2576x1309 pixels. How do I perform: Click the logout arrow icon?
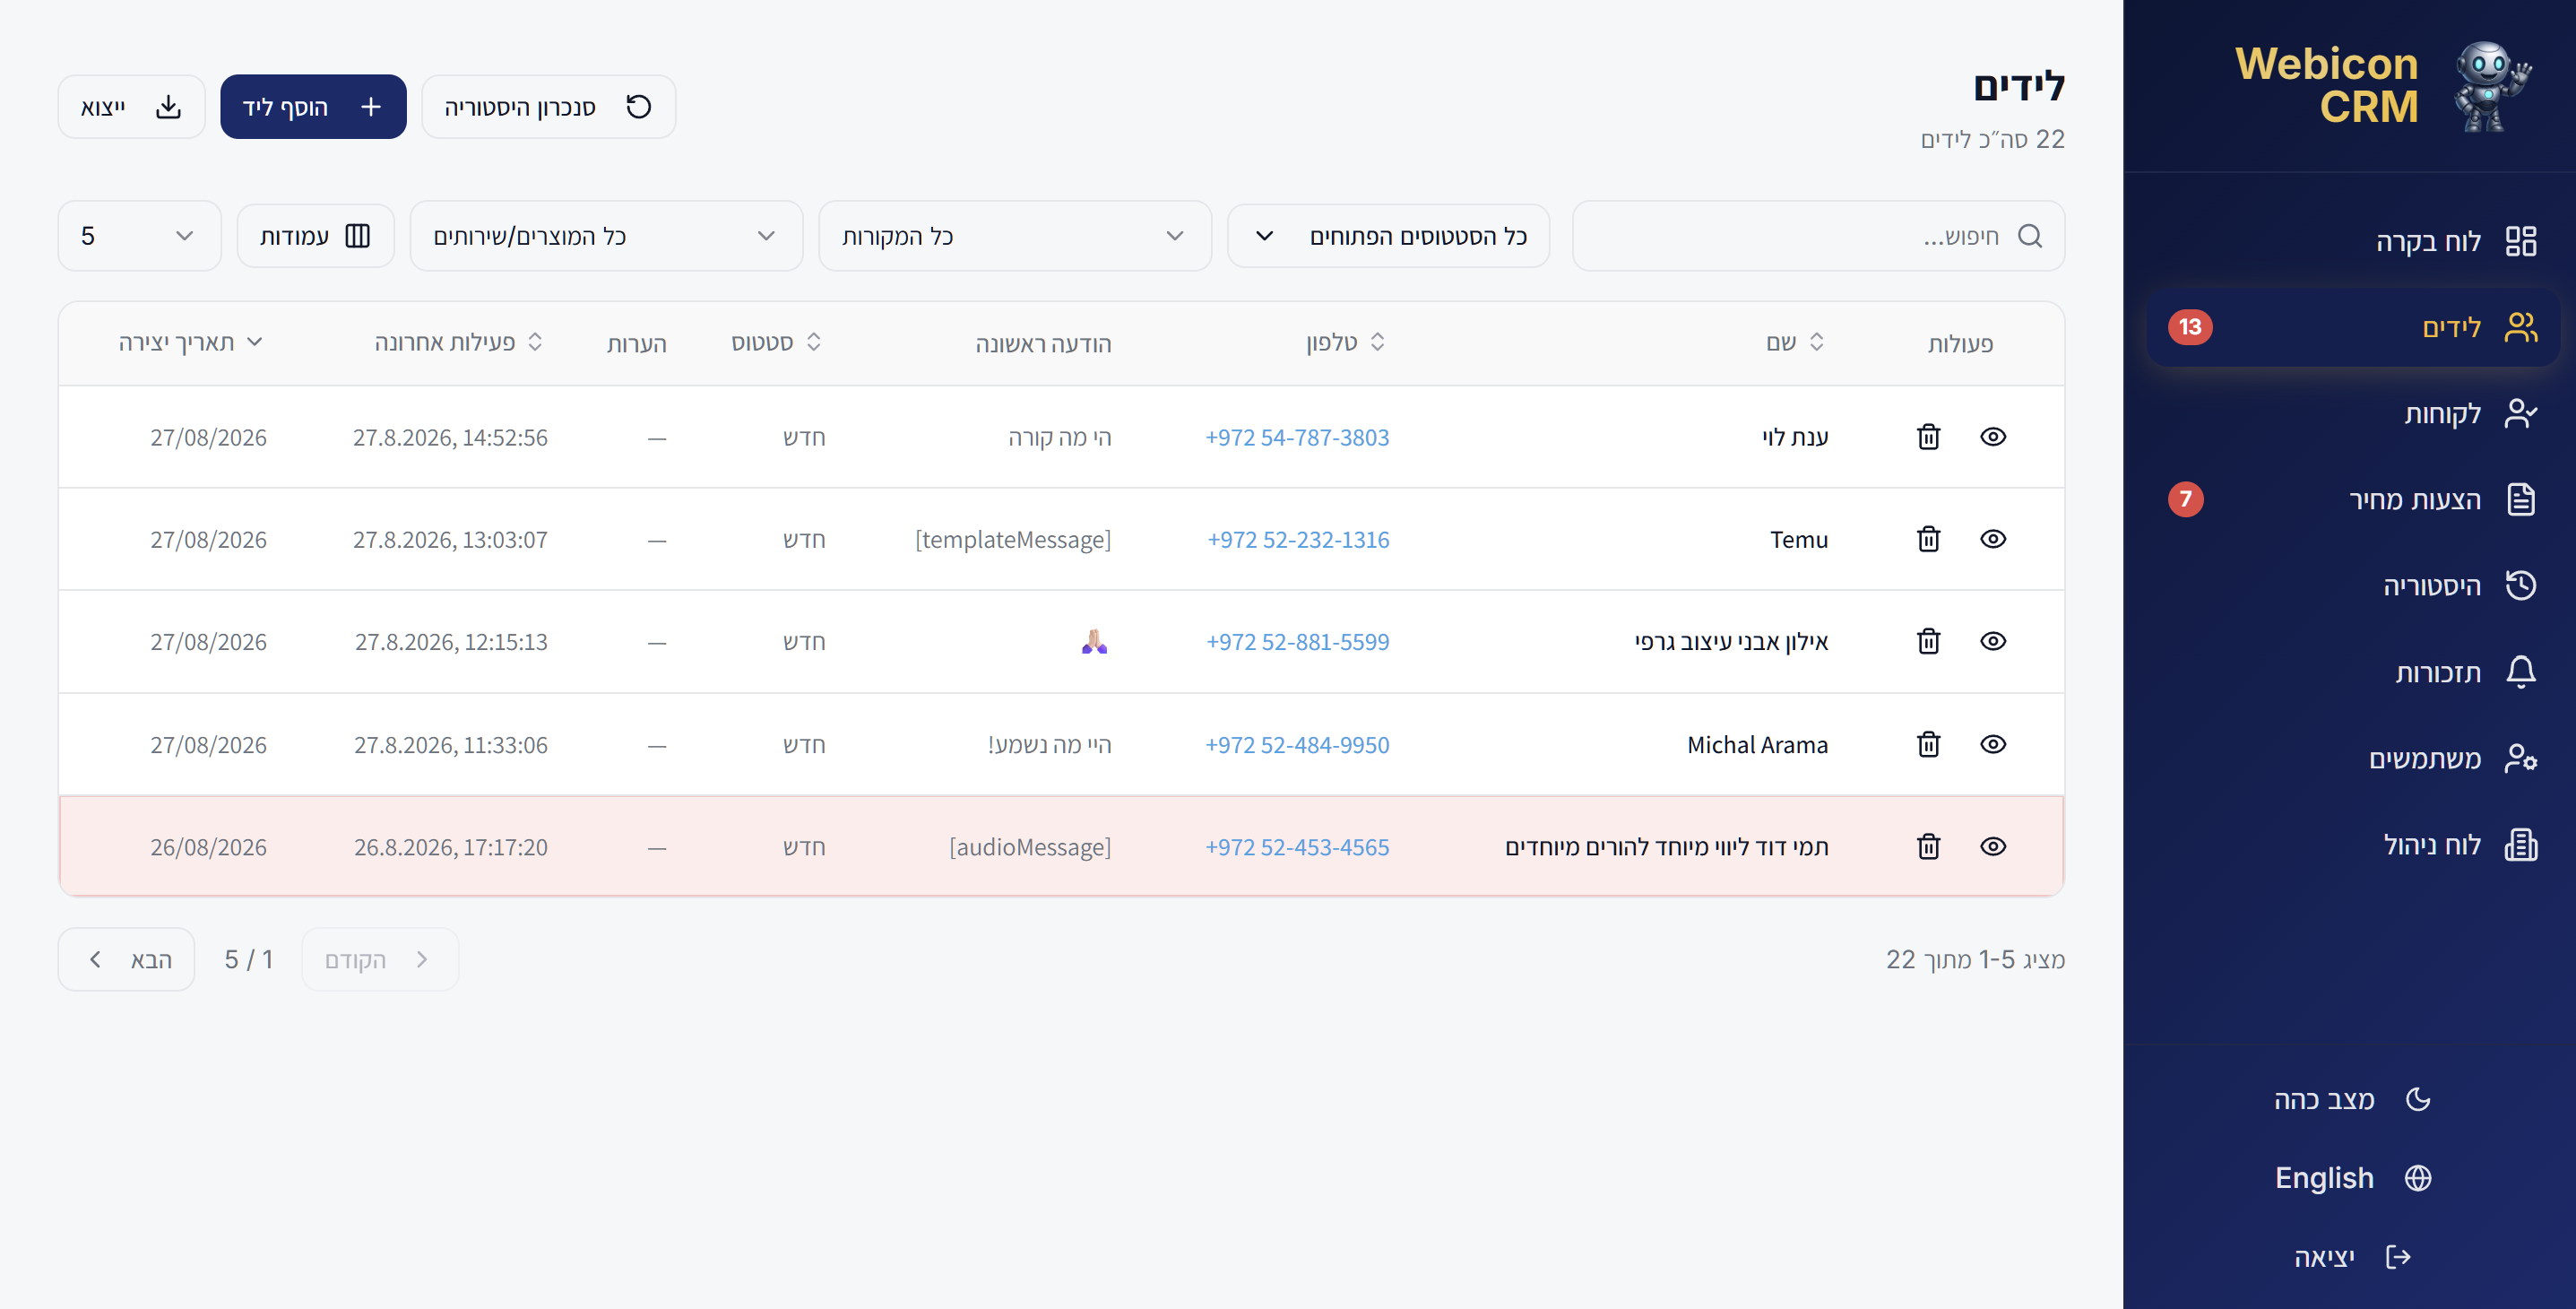coord(2398,1256)
